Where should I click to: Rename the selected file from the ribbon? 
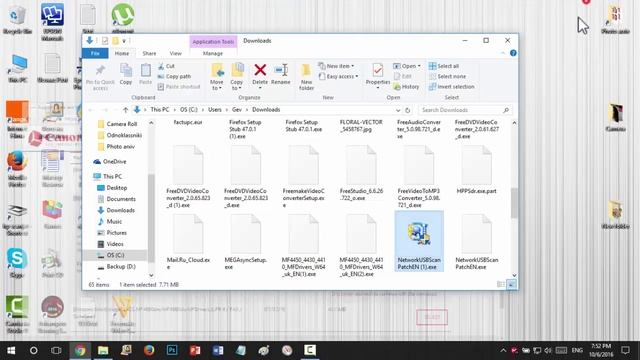pos(281,74)
